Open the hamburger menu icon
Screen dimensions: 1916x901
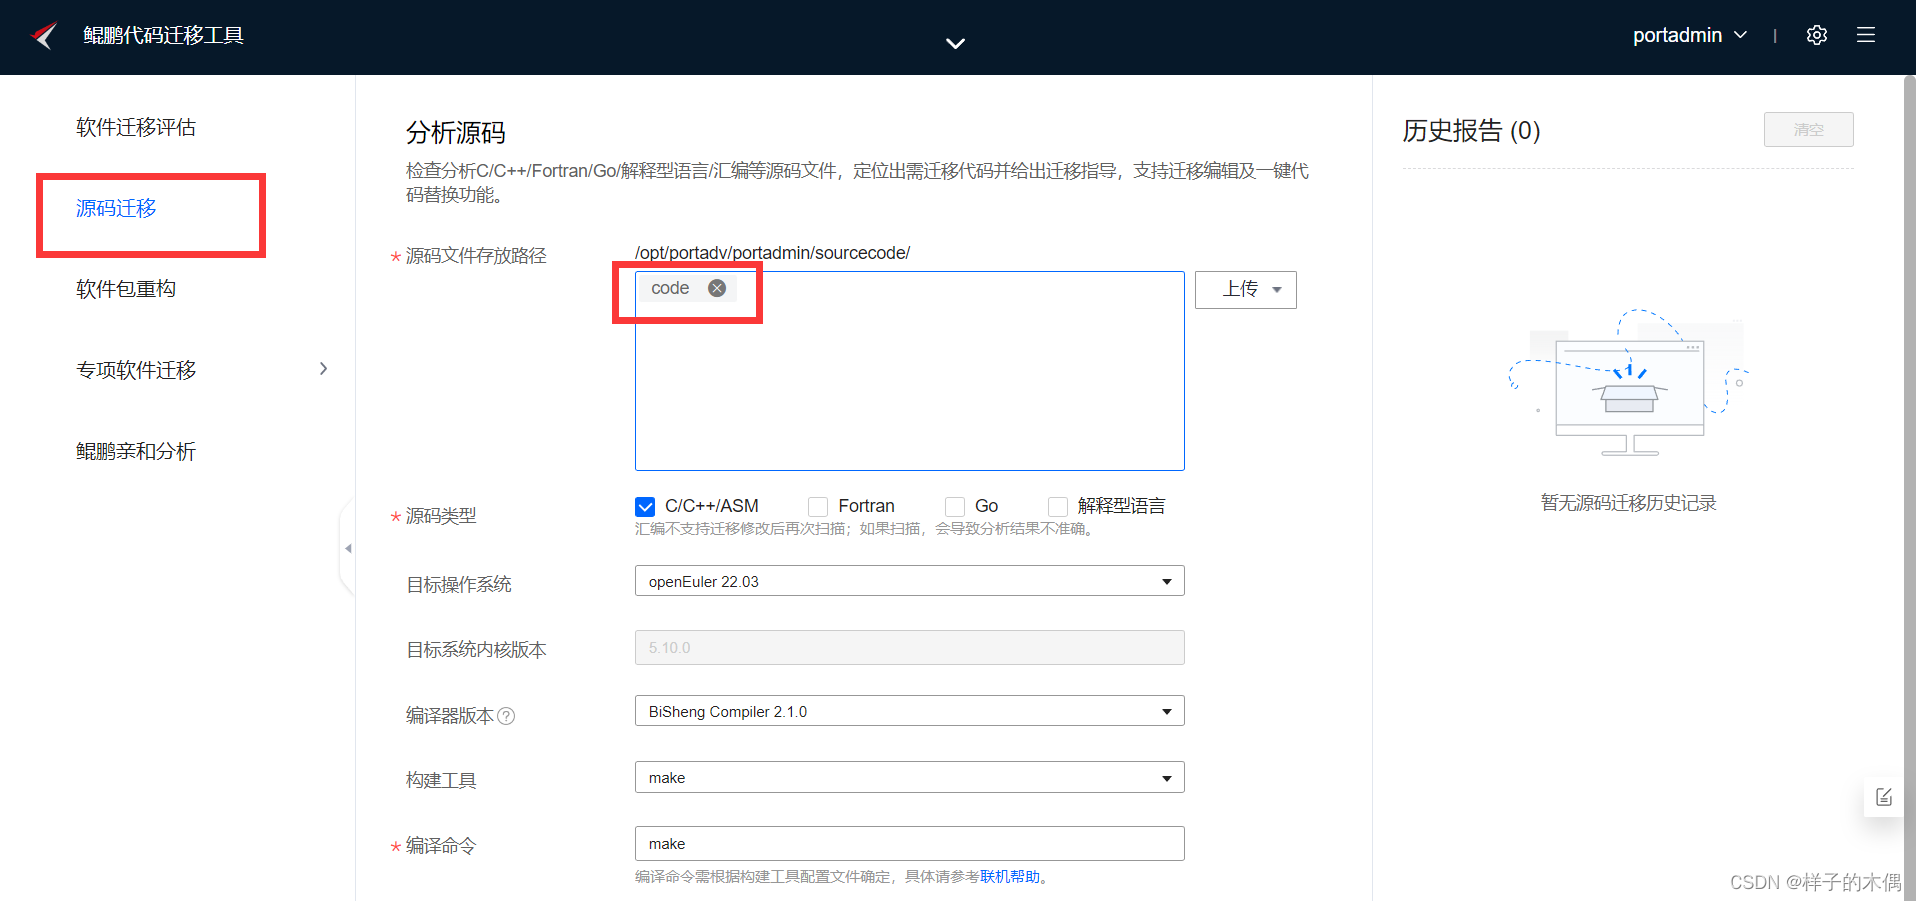tap(1866, 35)
